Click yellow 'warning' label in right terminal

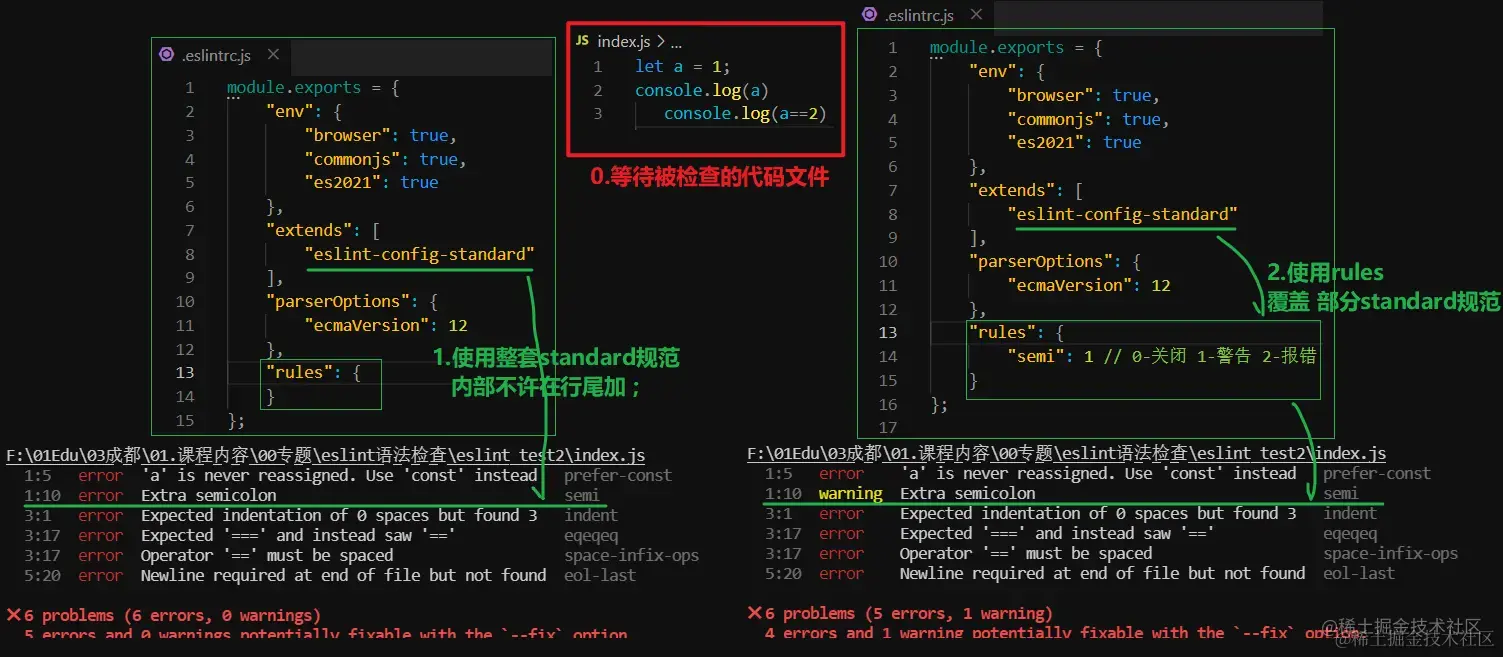pyautogui.click(x=851, y=493)
